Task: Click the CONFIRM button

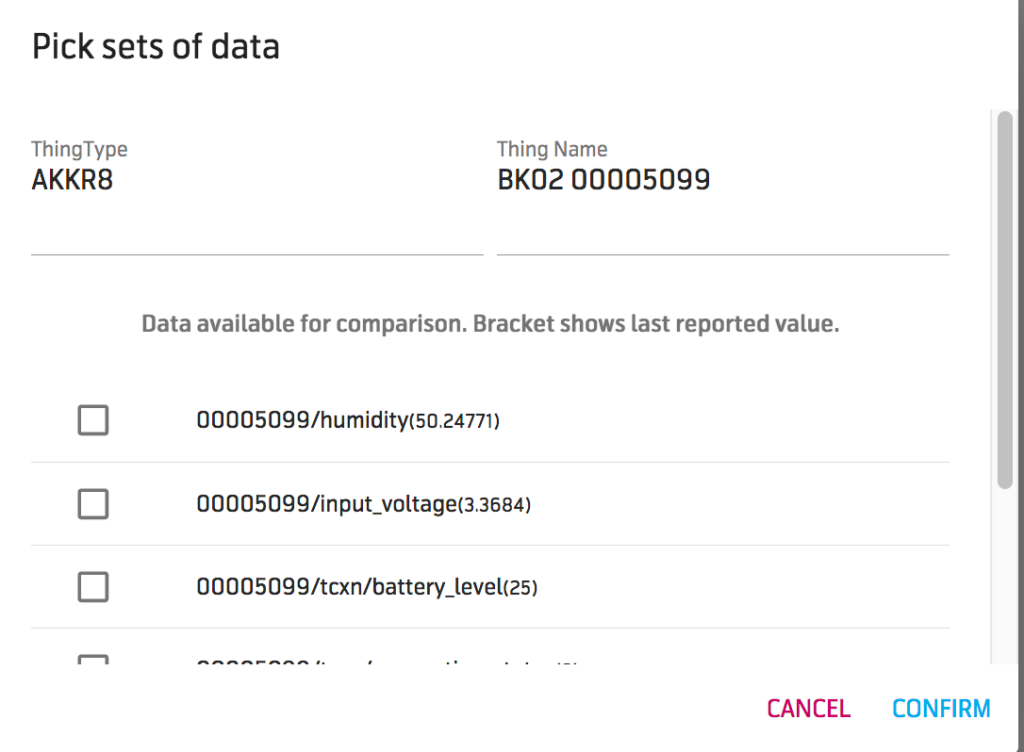Action: click(x=941, y=708)
